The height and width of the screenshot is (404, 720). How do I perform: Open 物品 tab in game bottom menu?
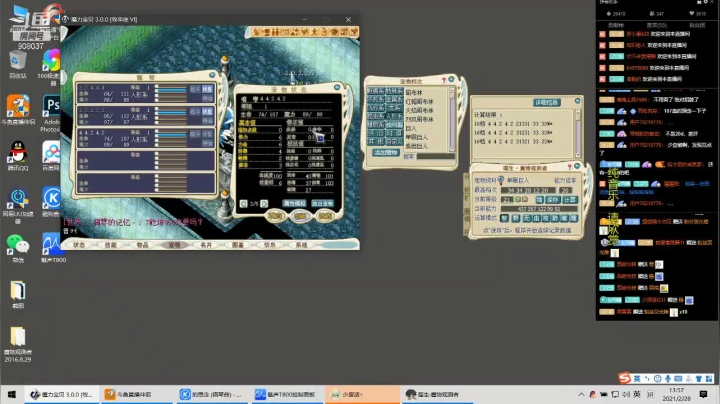142,245
